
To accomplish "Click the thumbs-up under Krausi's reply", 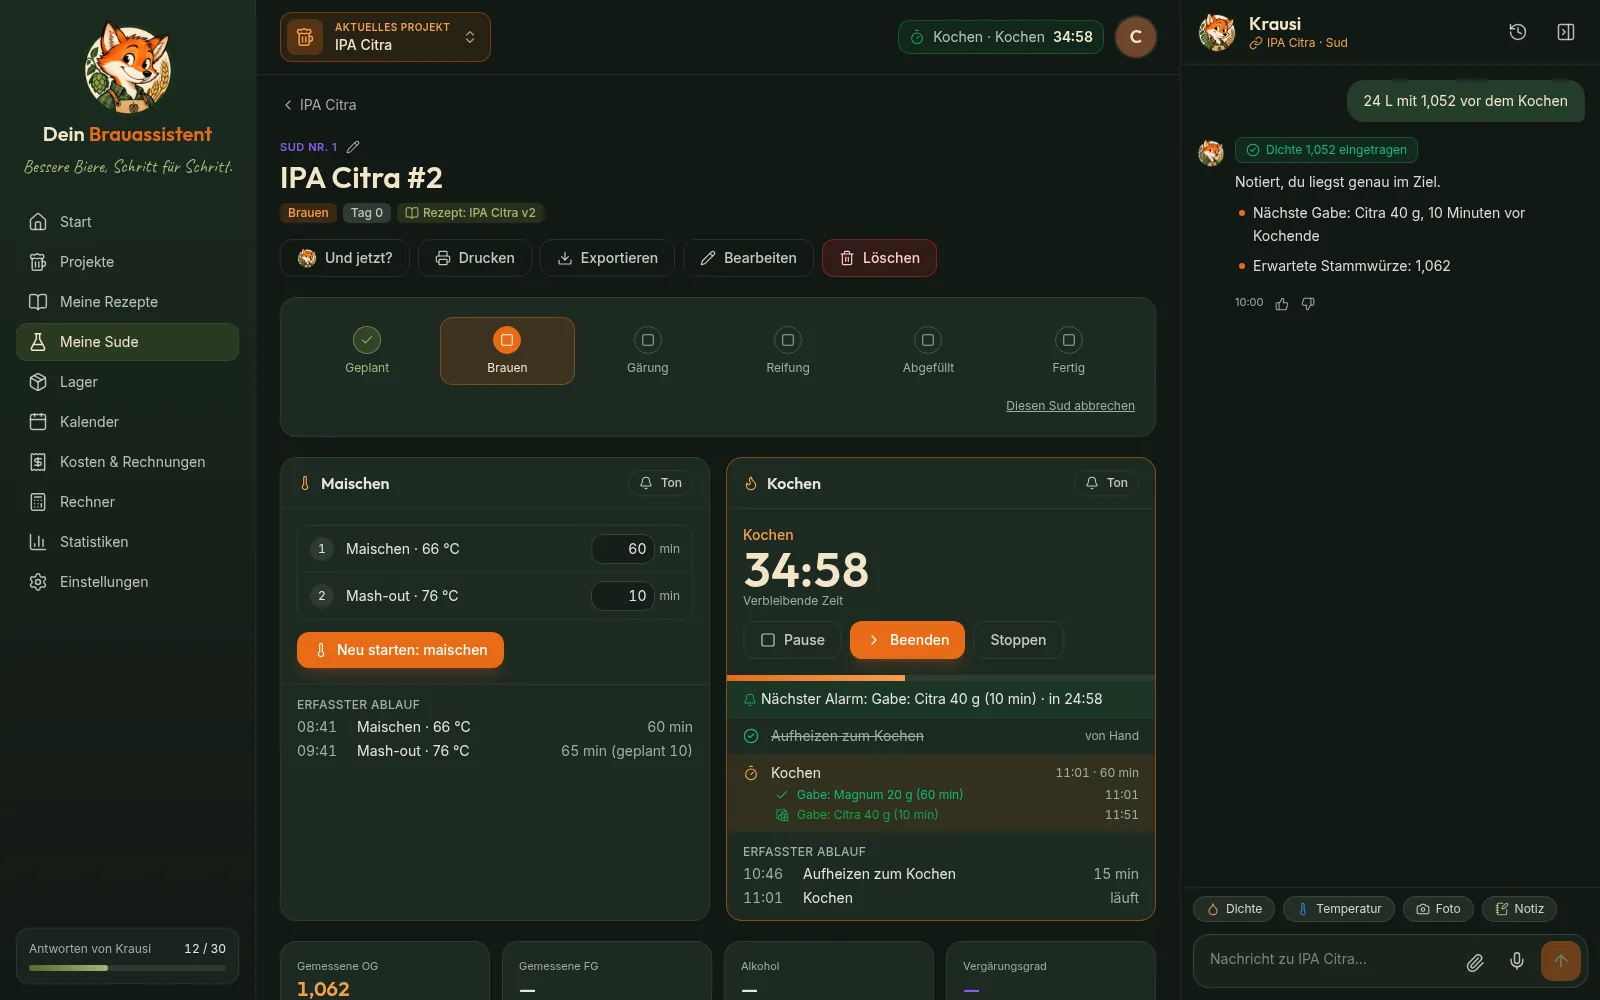I will coord(1282,304).
